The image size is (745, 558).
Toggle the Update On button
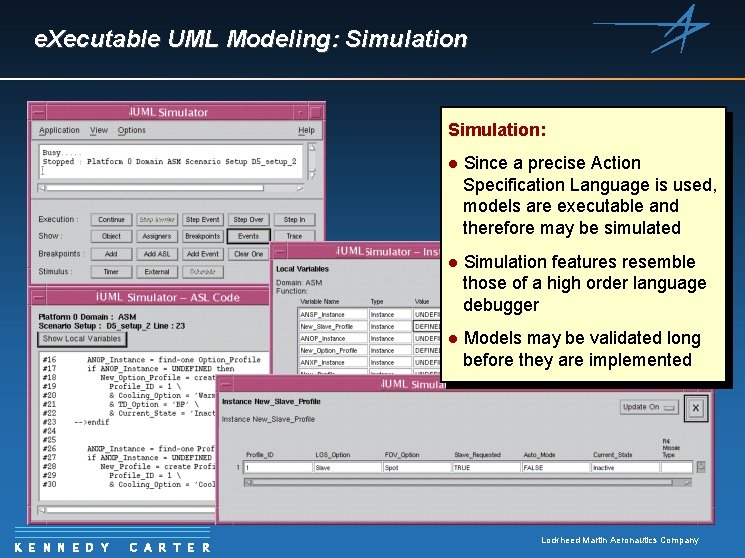(649, 407)
